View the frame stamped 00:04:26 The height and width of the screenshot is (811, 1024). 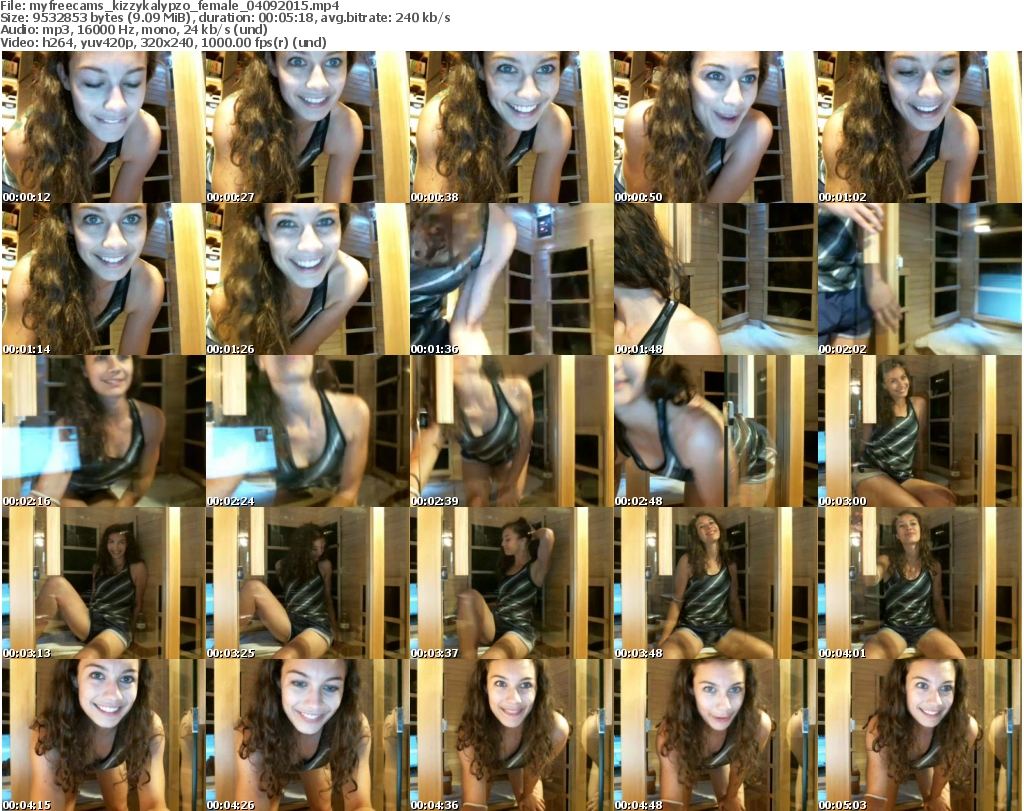[x=308, y=735]
